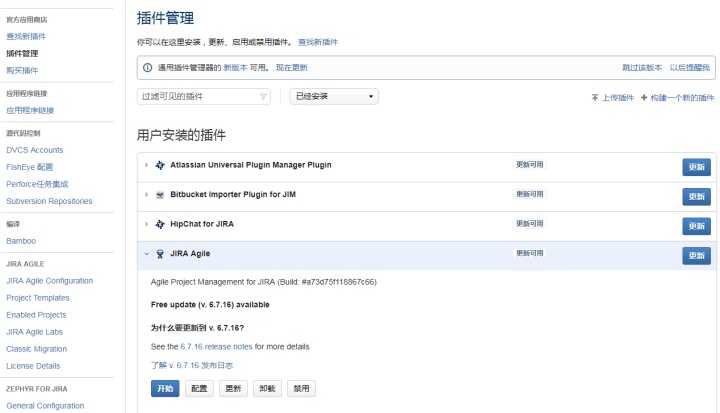Focus the 过滤可见的插件 filter field

point(203,96)
